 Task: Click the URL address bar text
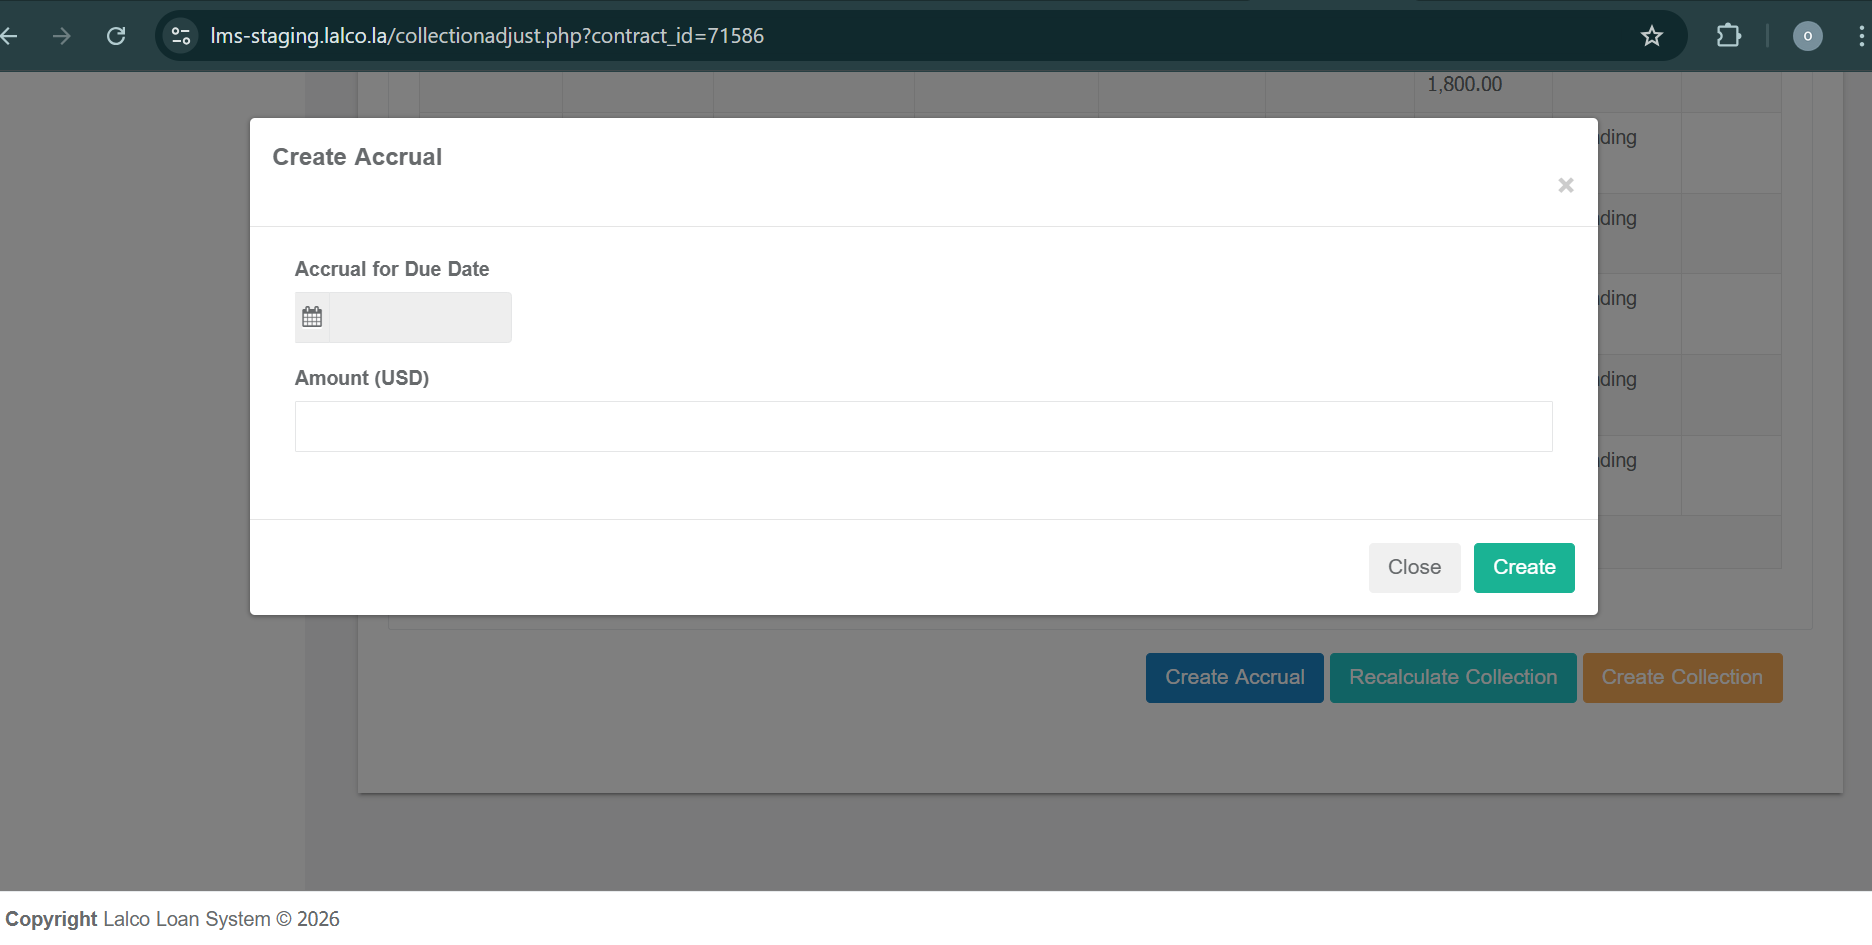pyautogui.click(x=487, y=36)
